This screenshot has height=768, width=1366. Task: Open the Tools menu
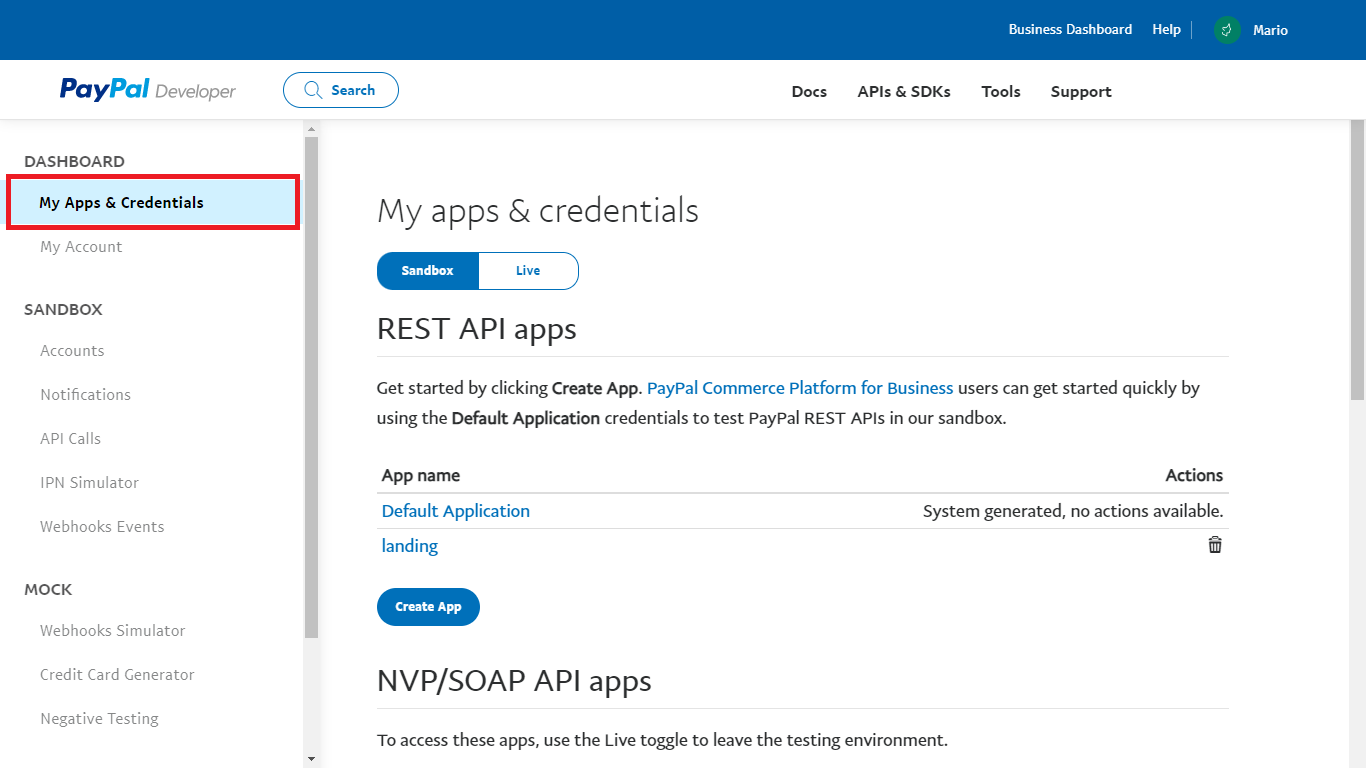click(x=1001, y=91)
